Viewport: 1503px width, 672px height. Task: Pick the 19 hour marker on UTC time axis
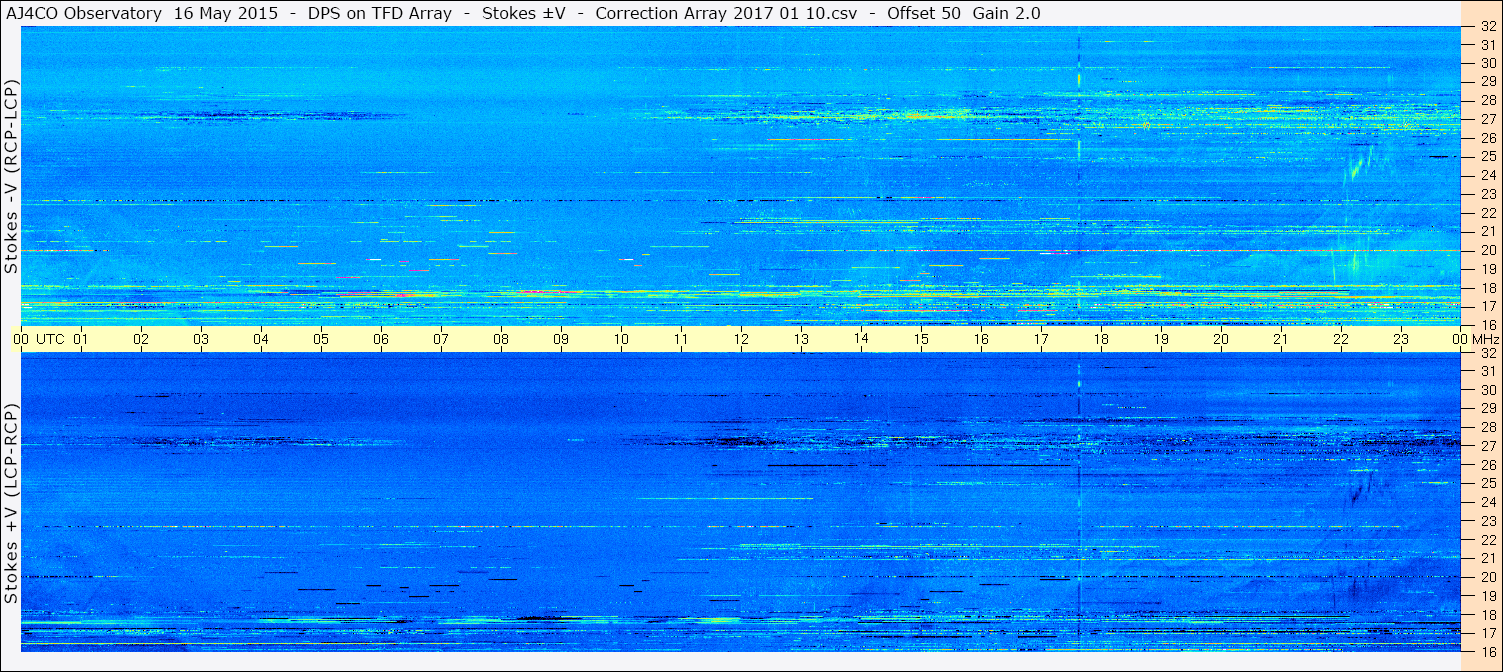tap(1161, 339)
